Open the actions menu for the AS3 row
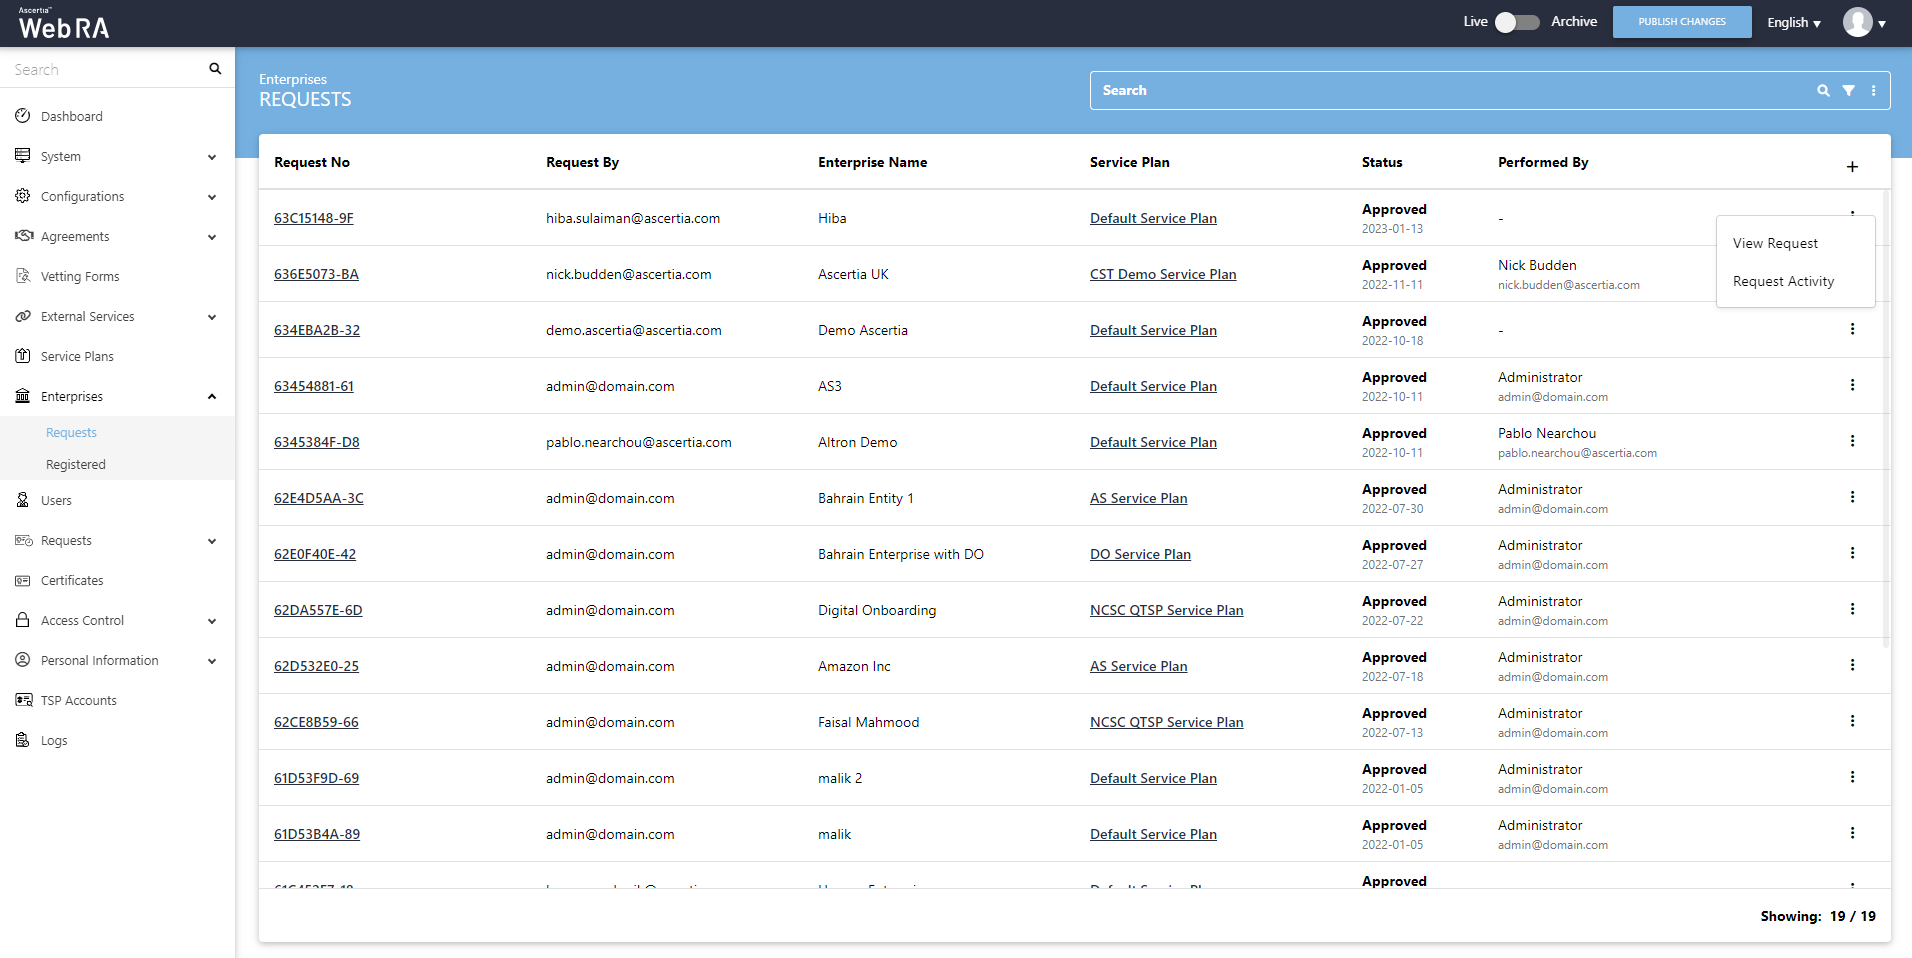The width and height of the screenshot is (1912, 958). 1852,385
